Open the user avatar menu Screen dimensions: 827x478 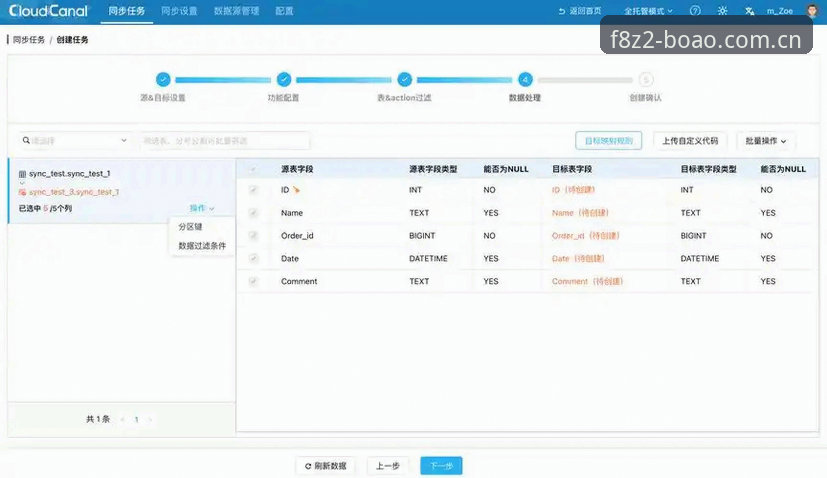tap(813, 11)
